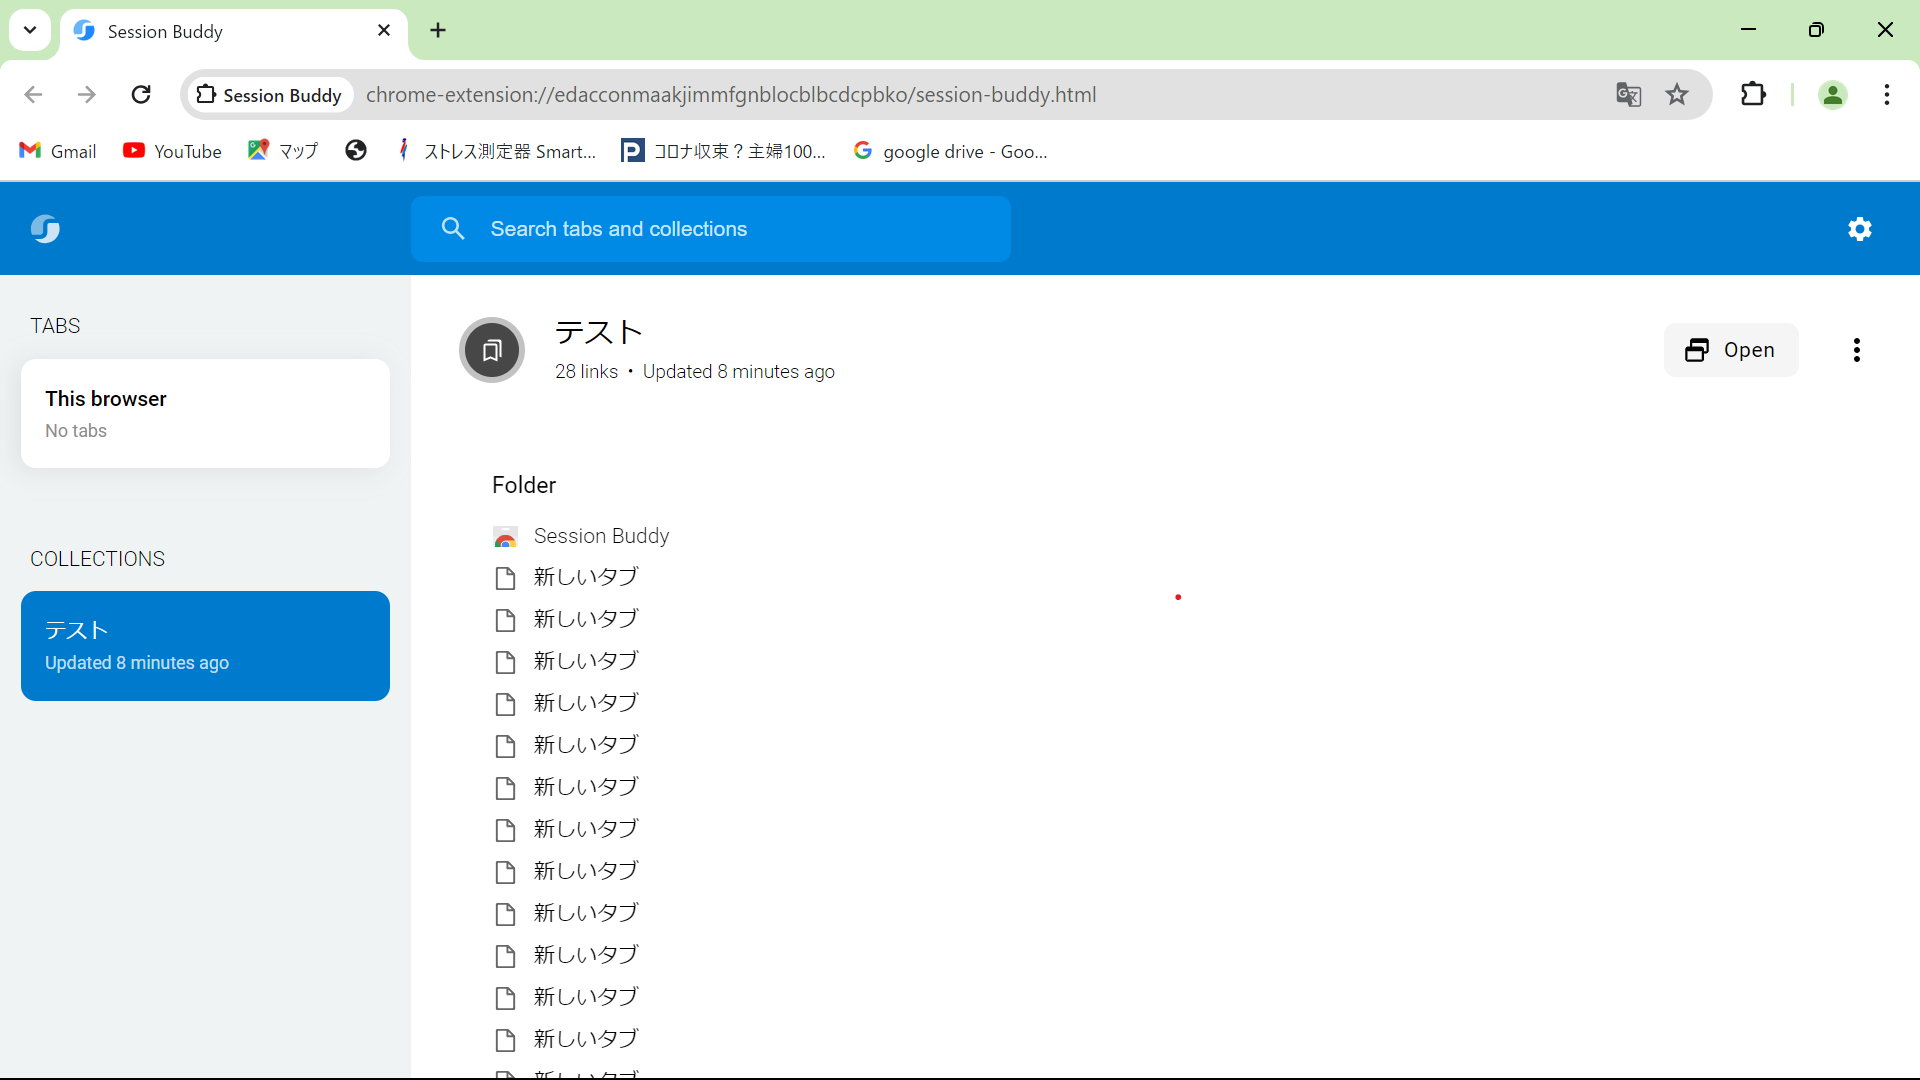Click the Session Buddy folder favicon
Image resolution: width=1920 pixels, height=1080 pixels.
point(505,537)
